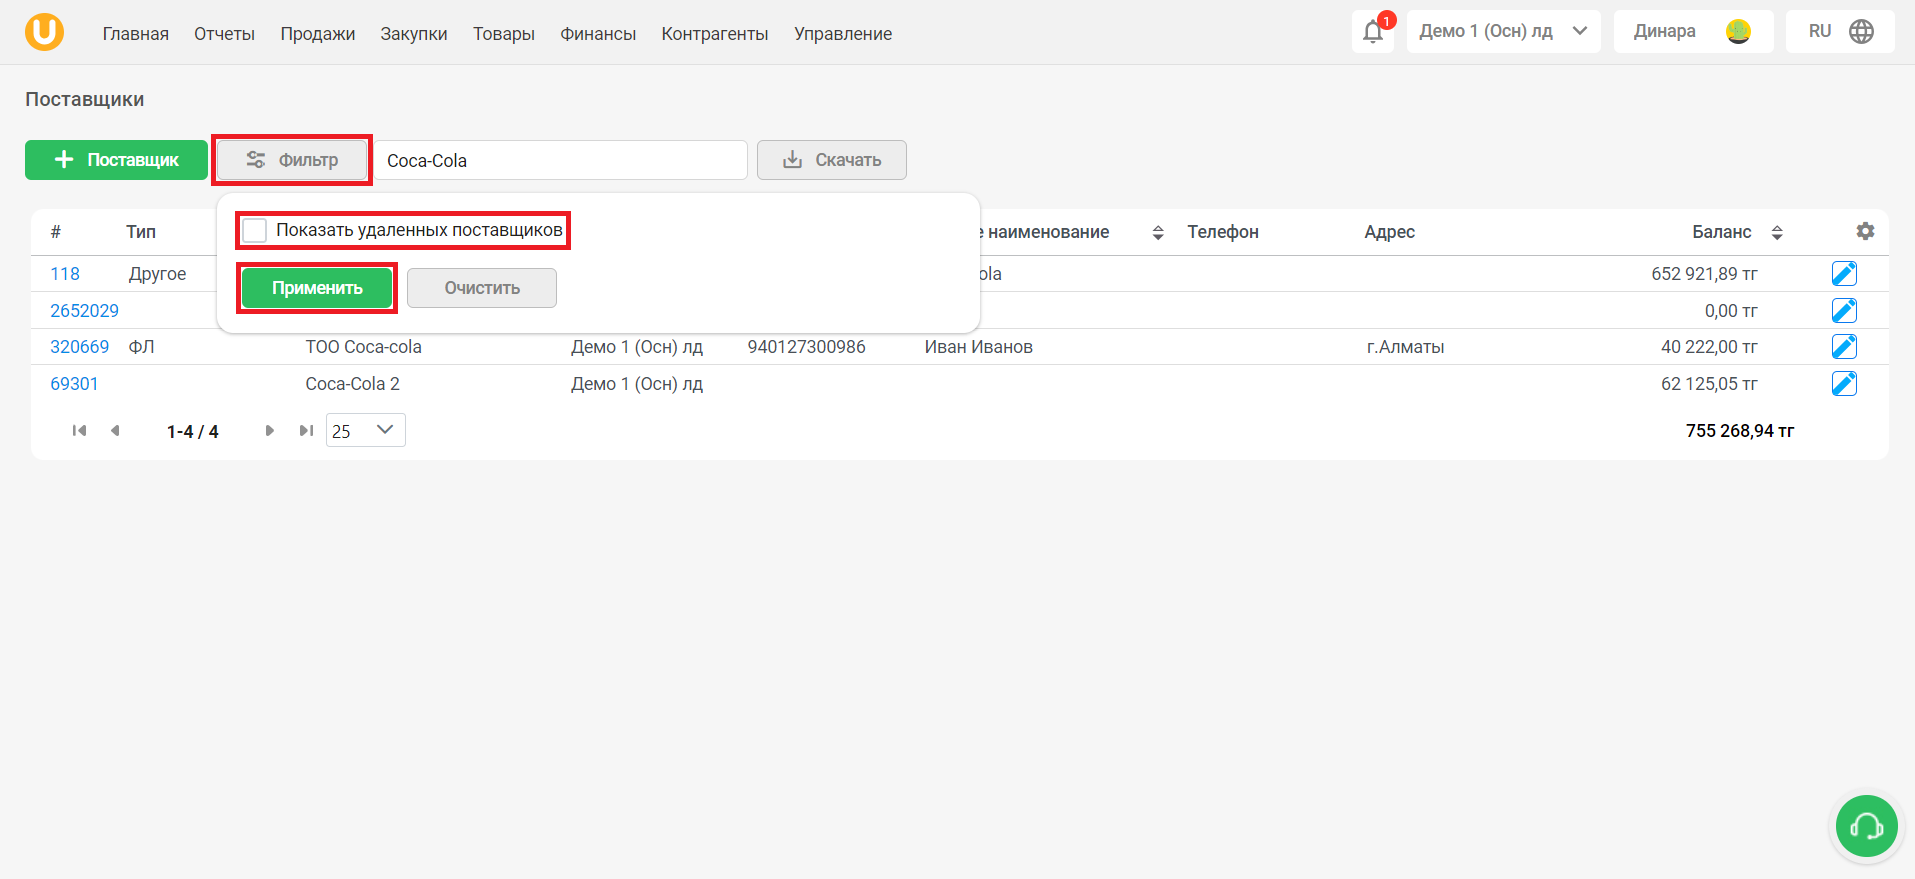
Task: Go to next page of table
Action: point(269,431)
